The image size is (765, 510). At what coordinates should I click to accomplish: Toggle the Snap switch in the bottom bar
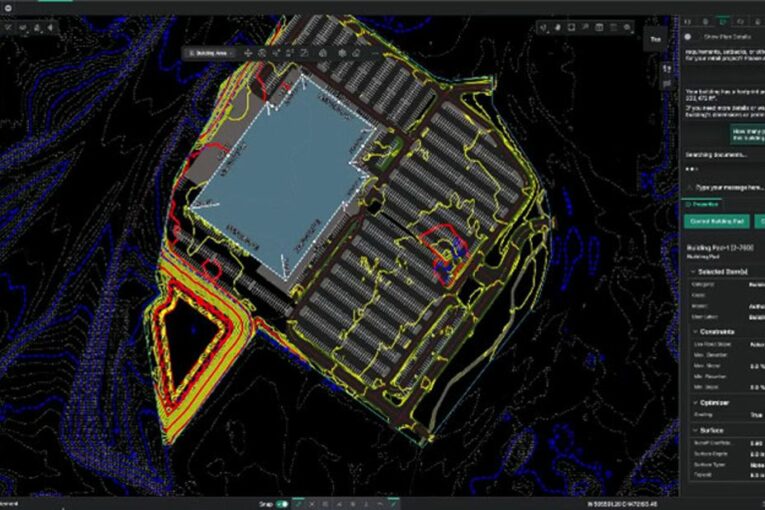(x=282, y=504)
